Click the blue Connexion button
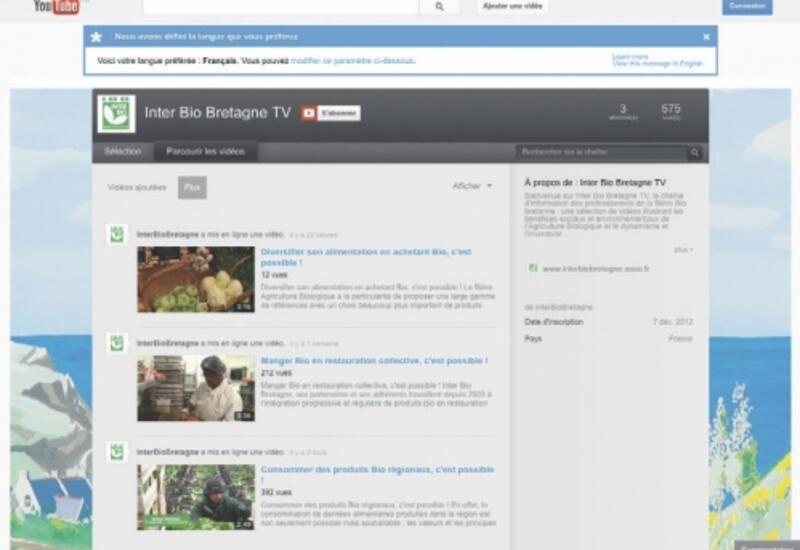This screenshot has height=550, width=800. tap(747, 6)
